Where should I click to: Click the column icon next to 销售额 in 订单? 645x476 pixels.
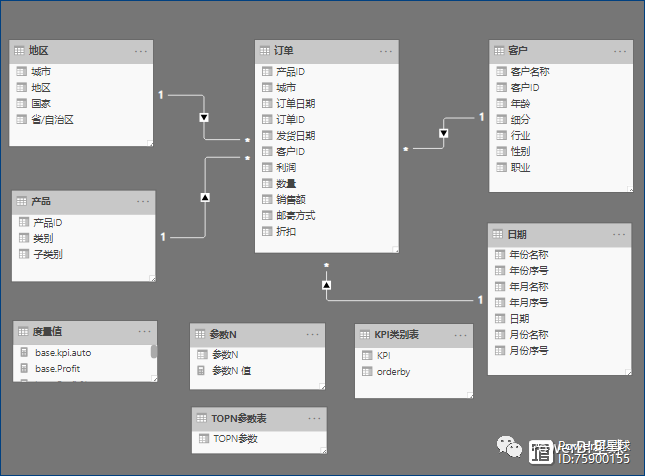pos(267,200)
